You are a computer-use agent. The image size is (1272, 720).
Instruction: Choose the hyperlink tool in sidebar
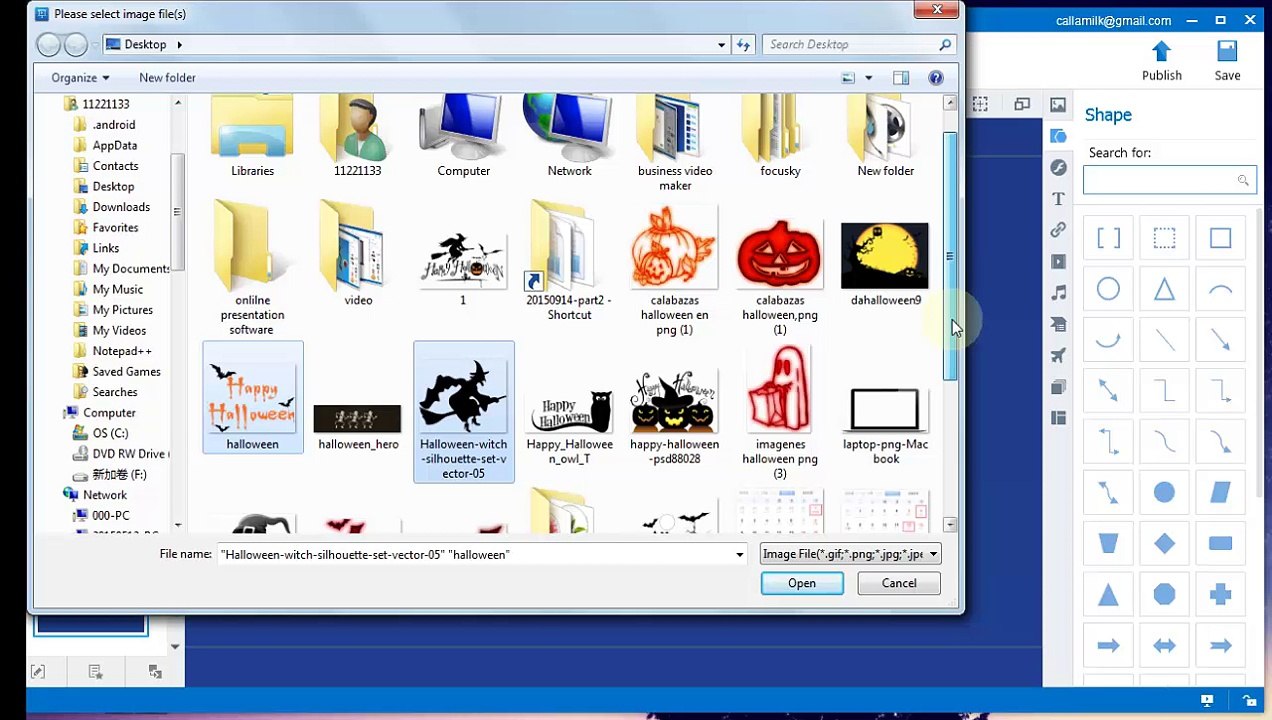[x=1058, y=230]
